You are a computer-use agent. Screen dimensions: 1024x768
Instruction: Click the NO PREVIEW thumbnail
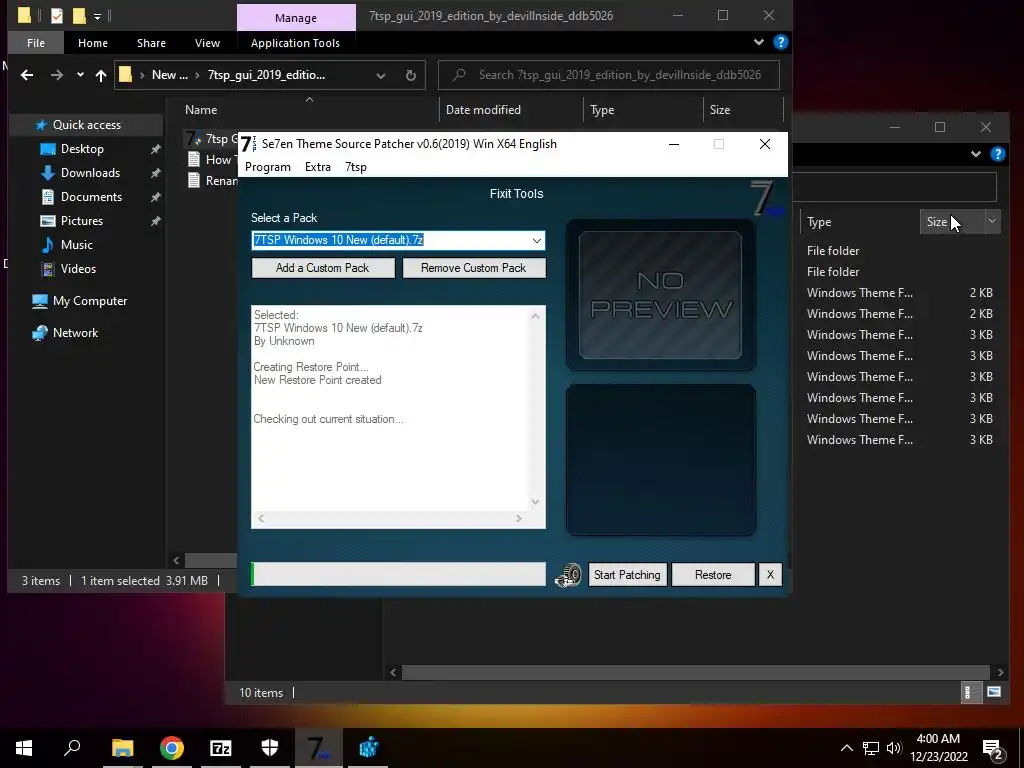[x=660, y=295]
